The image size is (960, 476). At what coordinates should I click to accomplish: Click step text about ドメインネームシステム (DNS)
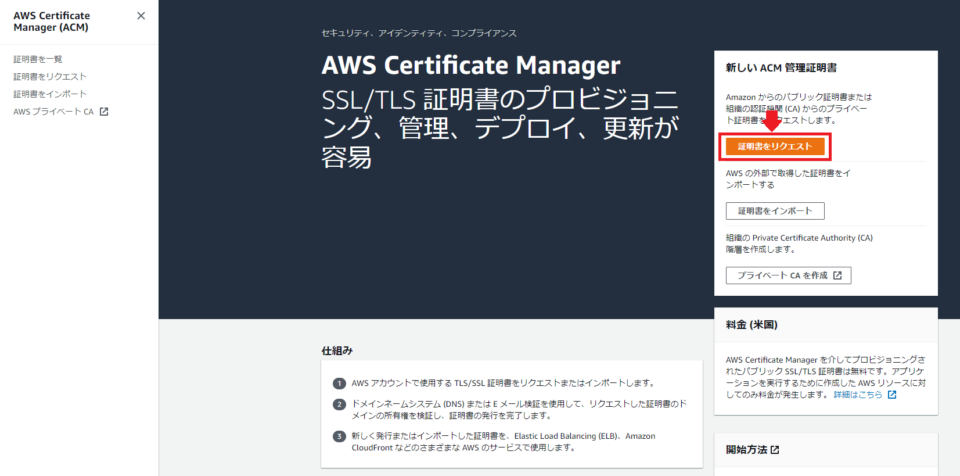tap(519, 410)
